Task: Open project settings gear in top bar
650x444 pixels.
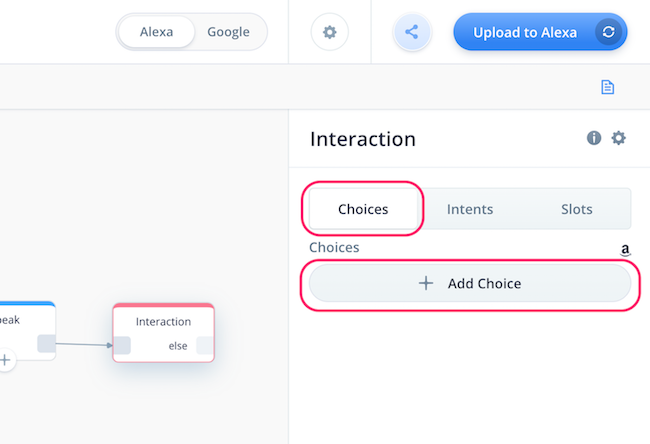Action: pos(330,32)
